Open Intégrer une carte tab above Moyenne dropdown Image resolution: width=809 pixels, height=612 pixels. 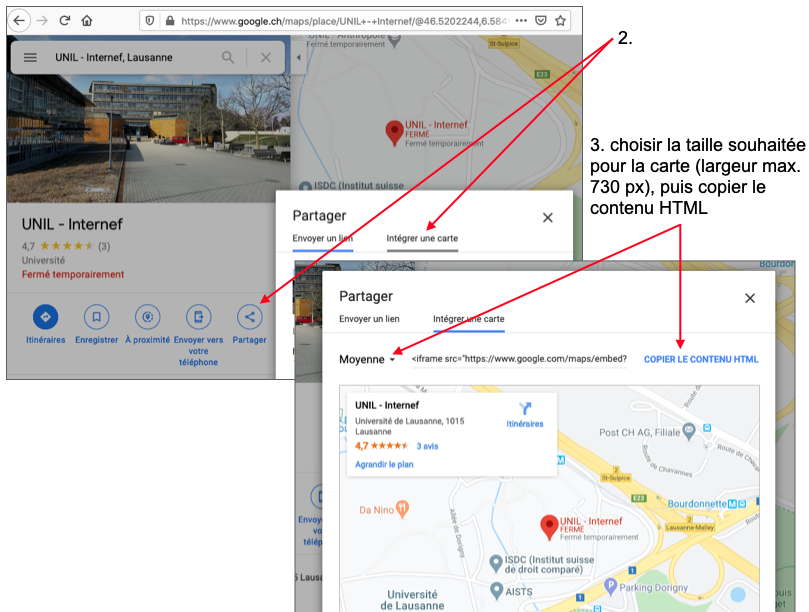[468, 319]
